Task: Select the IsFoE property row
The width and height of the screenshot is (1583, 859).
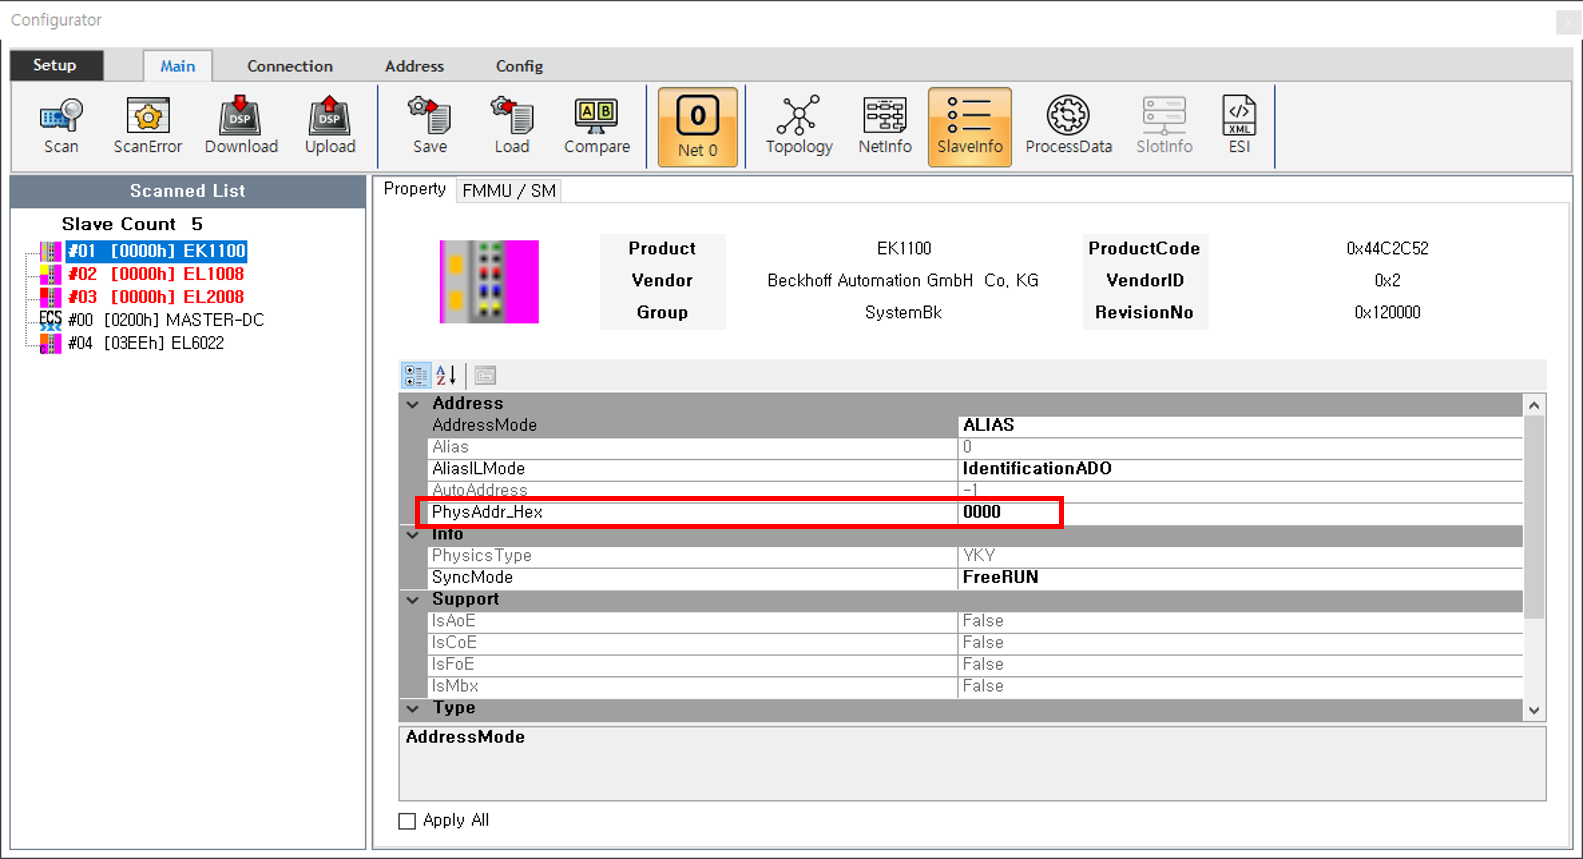Action: [x=975, y=664]
